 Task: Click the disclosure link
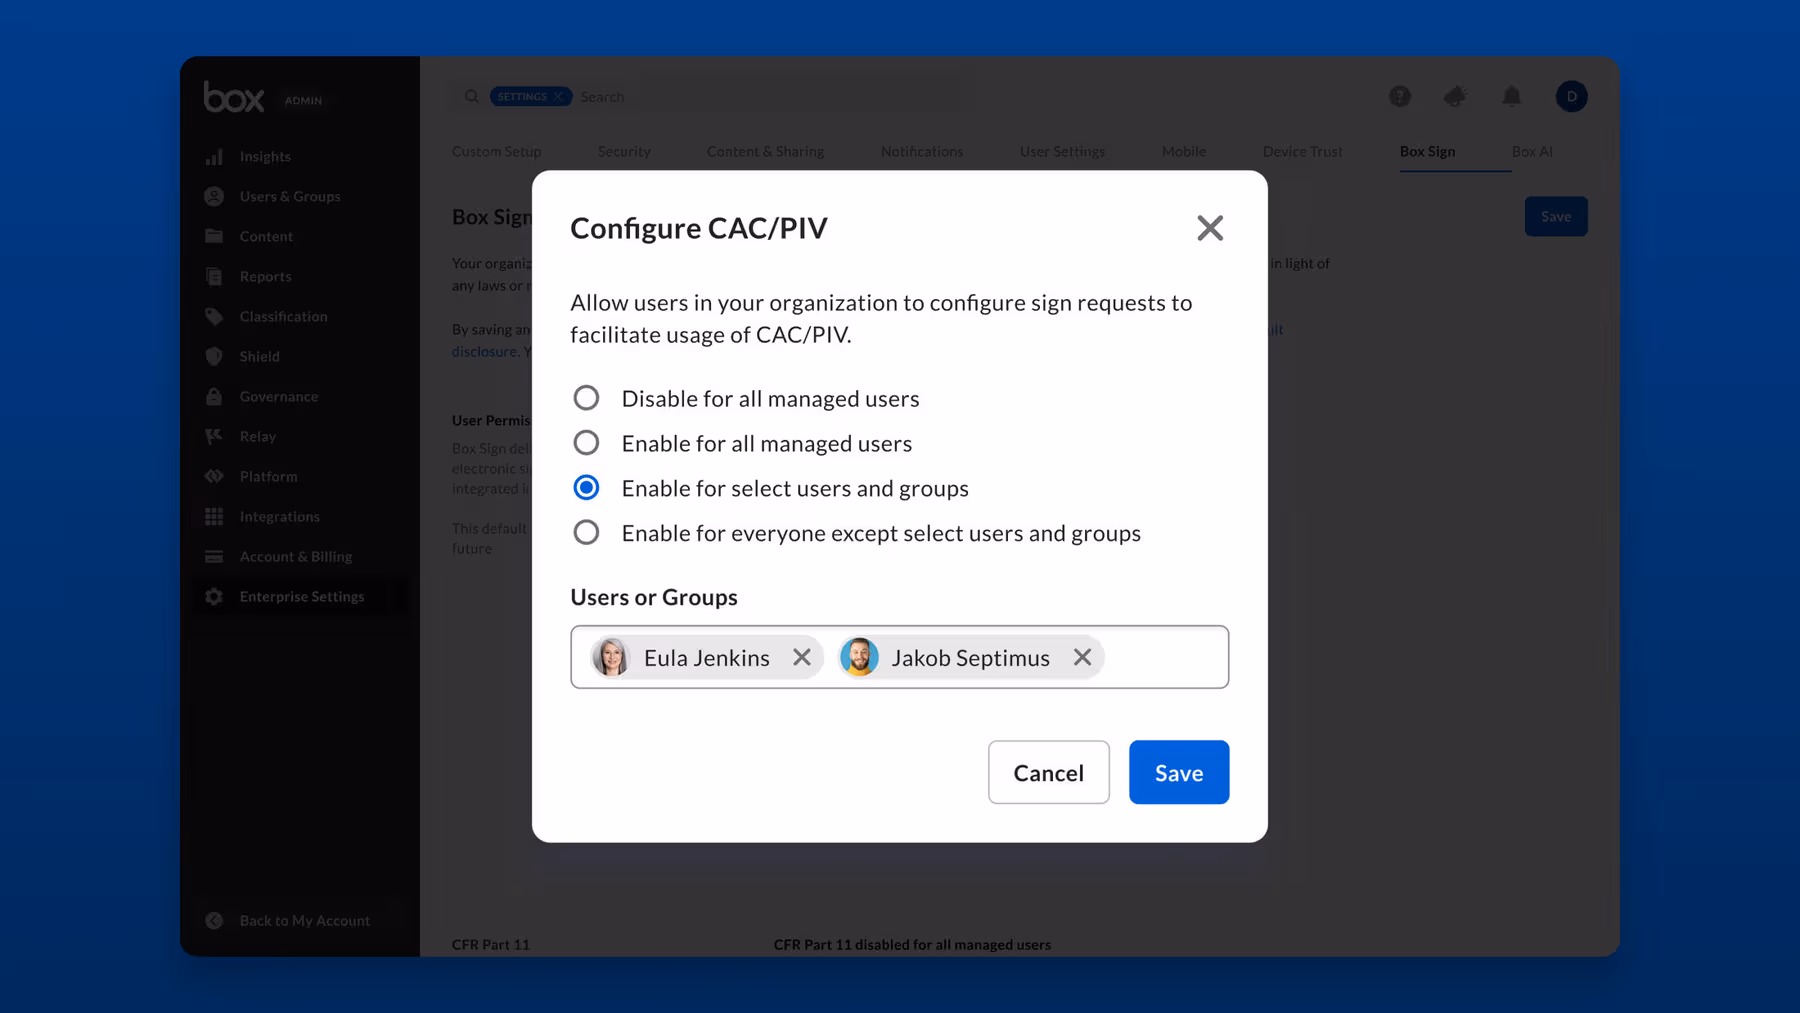coord(484,351)
